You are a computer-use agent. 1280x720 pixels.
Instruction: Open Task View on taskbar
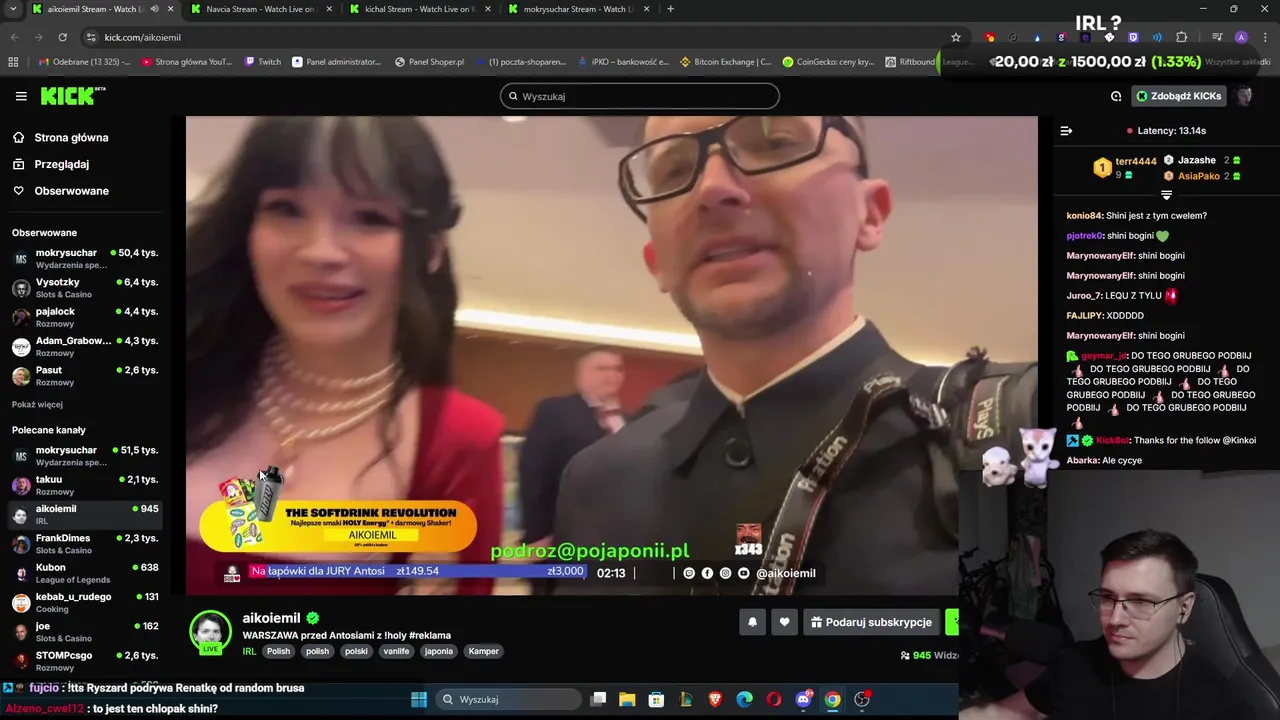point(598,699)
